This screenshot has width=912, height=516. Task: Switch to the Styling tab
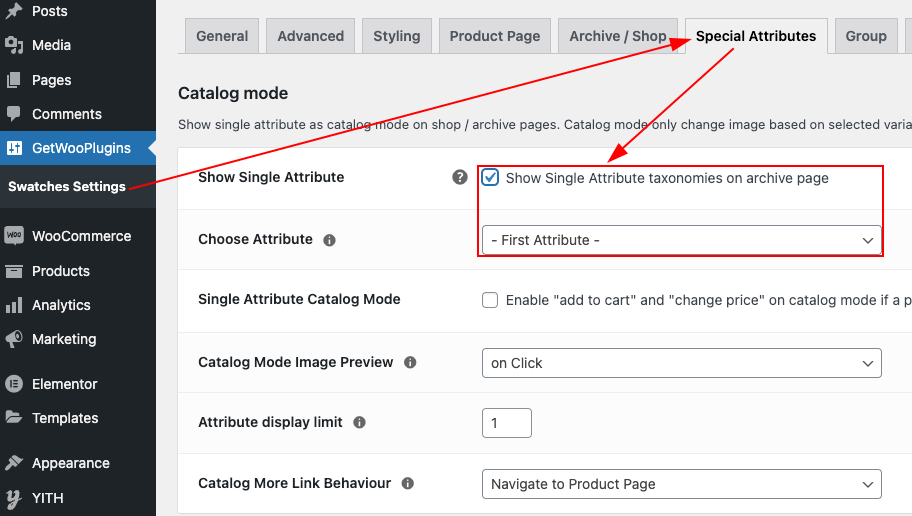(397, 36)
